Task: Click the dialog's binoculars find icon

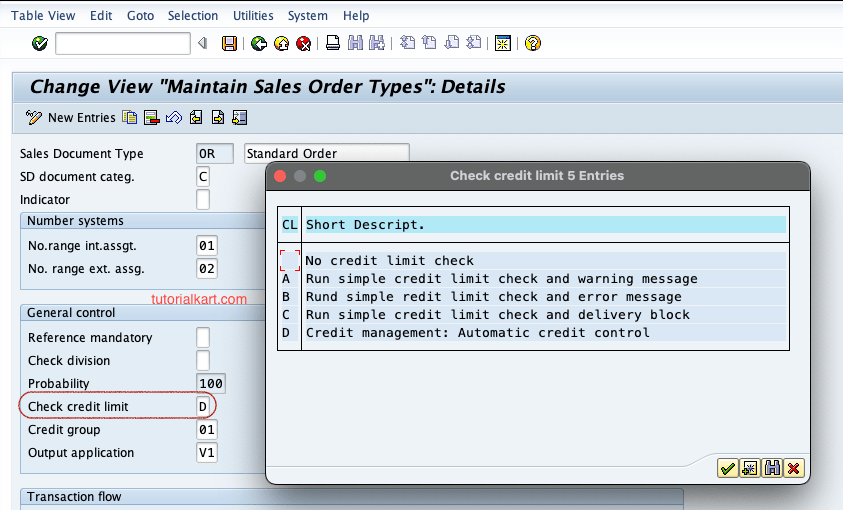Action: [x=772, y=469]
